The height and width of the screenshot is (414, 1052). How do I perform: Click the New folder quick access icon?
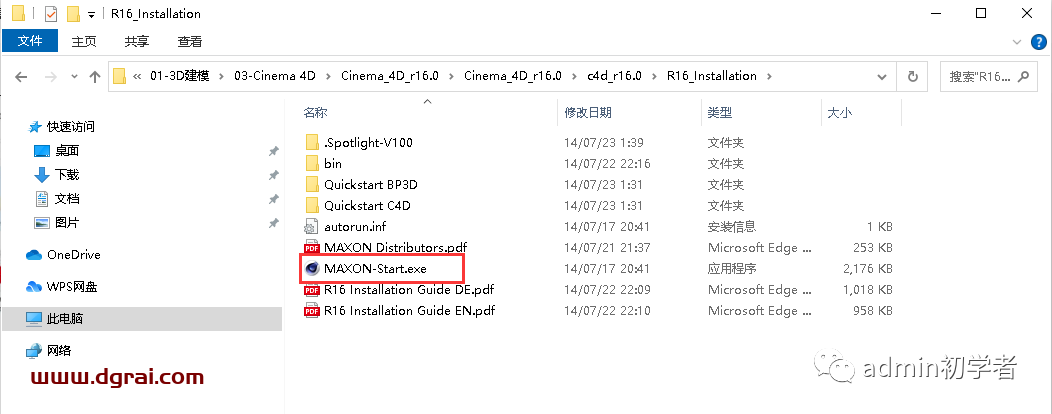click(x=72, y=13)
